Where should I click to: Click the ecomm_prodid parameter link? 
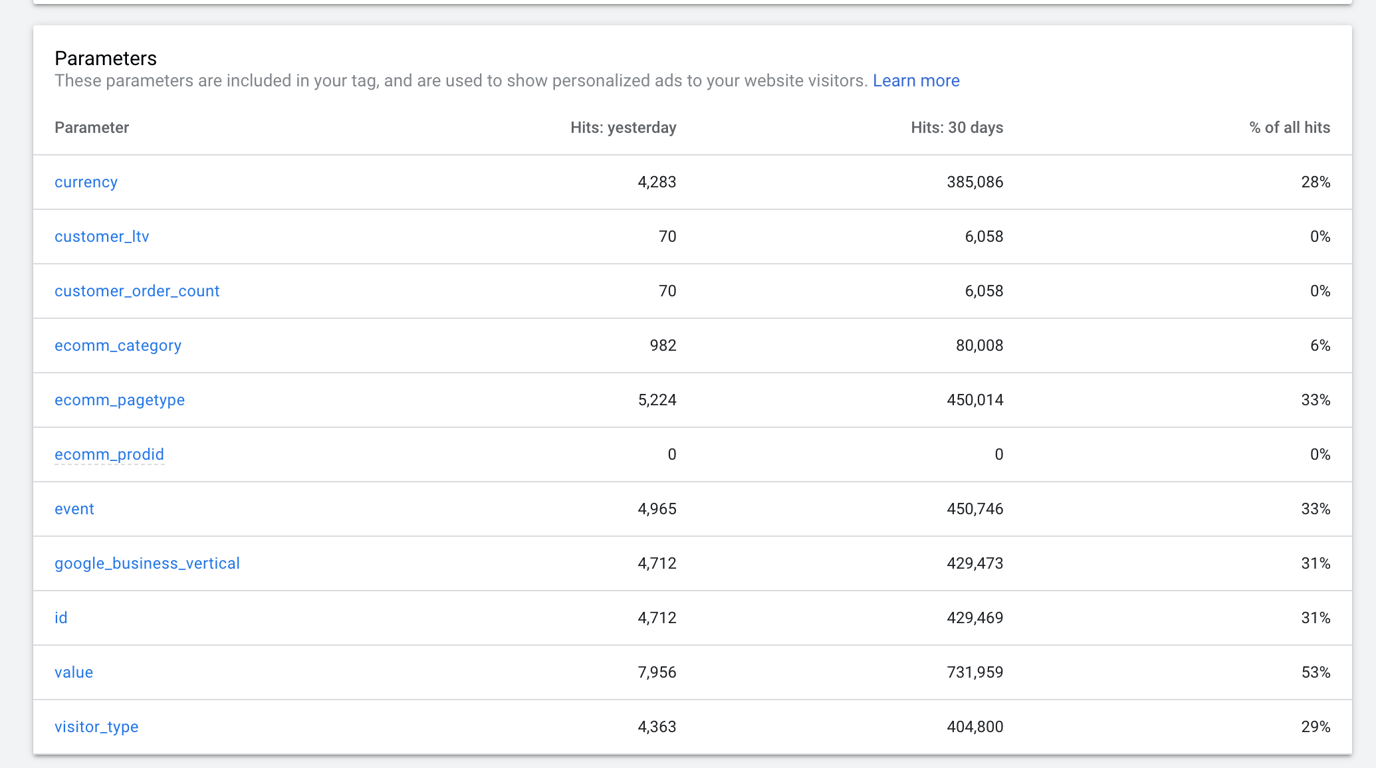click(x=109, y=455)
